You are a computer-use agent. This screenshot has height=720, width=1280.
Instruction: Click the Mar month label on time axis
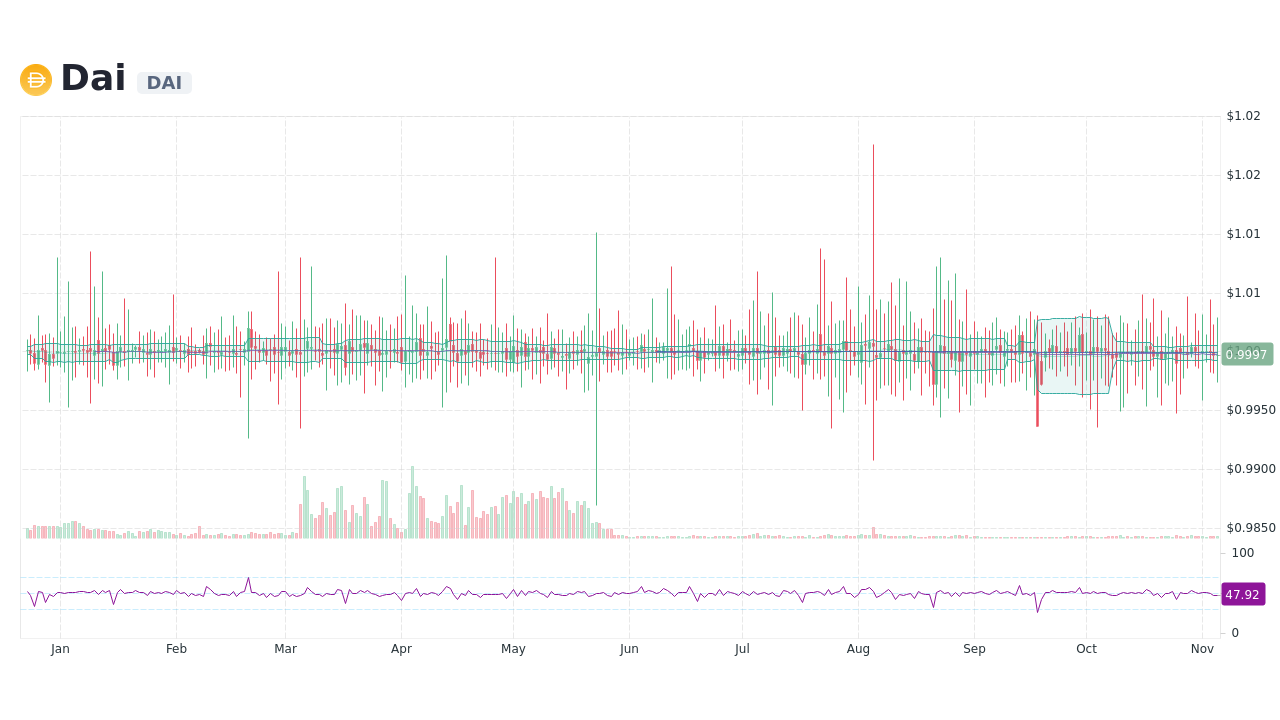tap(285, 649)
